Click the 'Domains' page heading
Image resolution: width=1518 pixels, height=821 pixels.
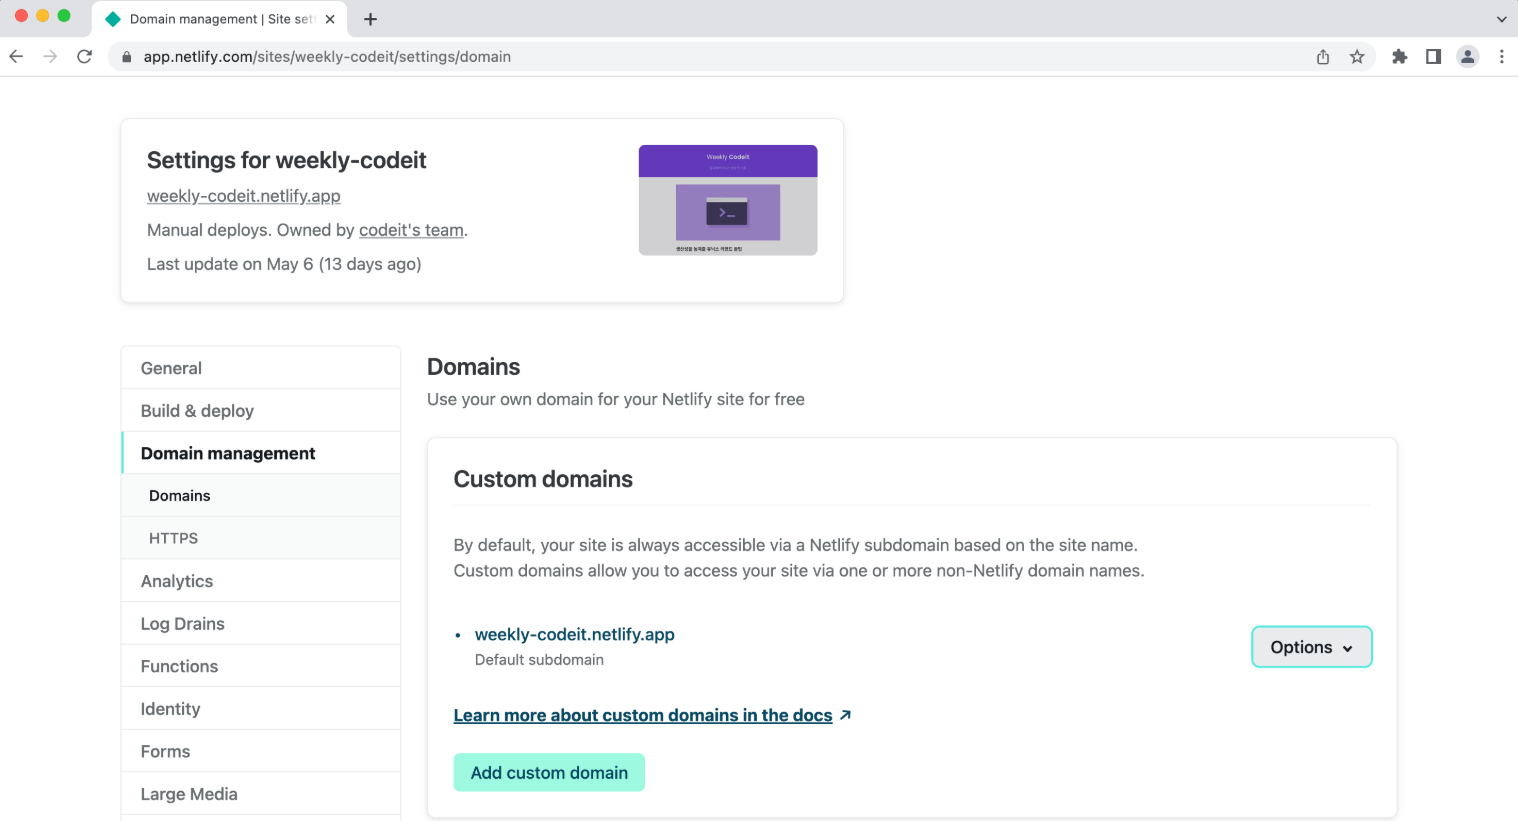tap(474, 367)
